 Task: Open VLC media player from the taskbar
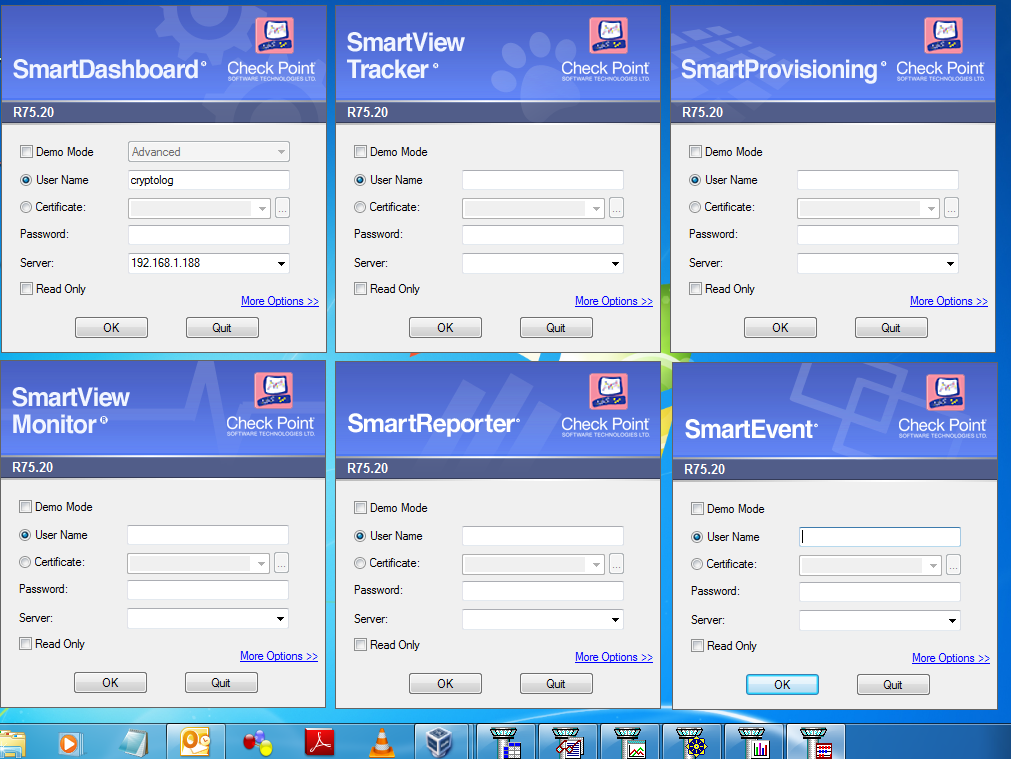(x=382, y=743)
